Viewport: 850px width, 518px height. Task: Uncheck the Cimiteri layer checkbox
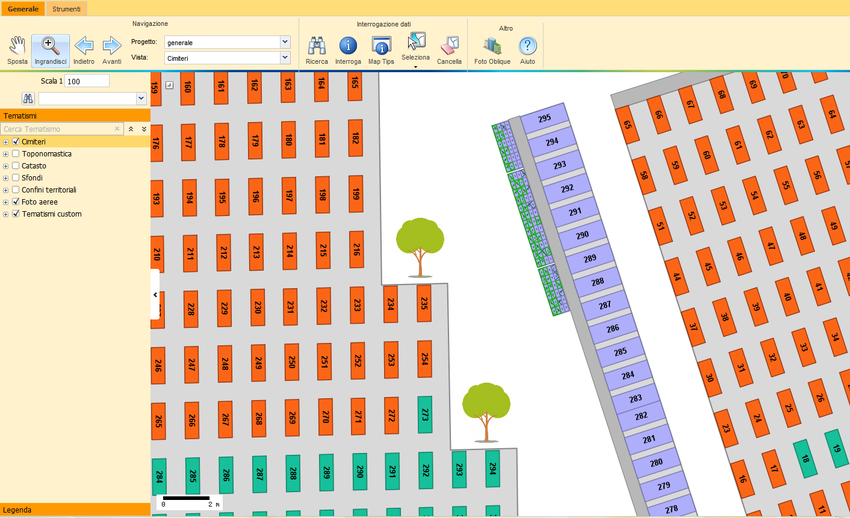(16, 141)
